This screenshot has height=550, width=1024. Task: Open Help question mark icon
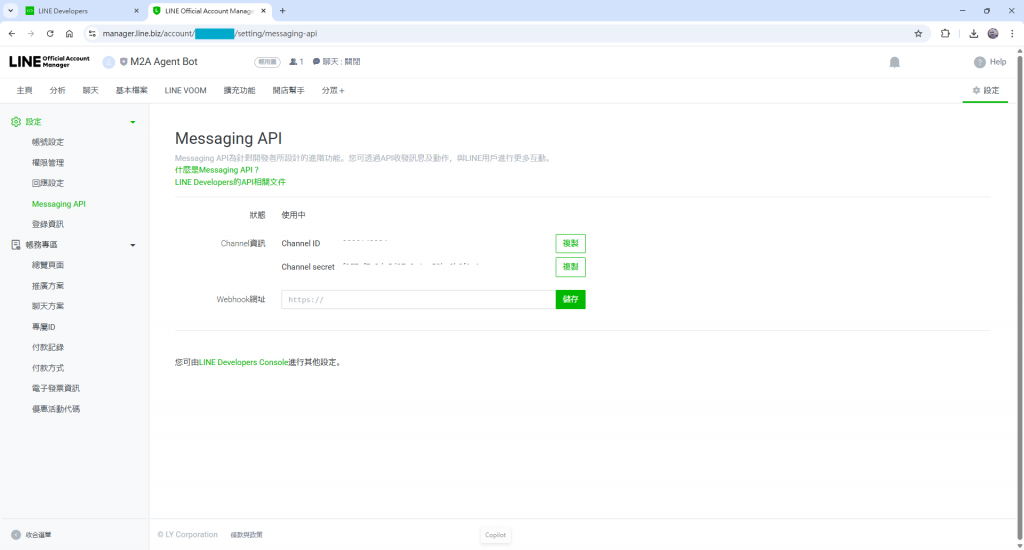980,62
